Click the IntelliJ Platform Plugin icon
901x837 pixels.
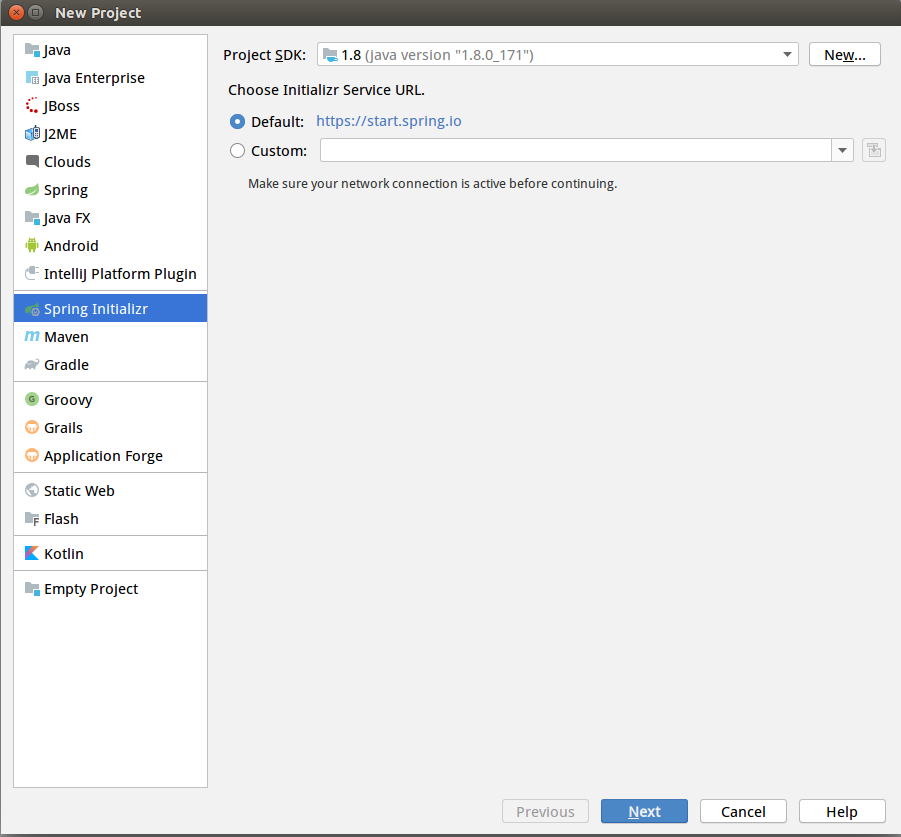click(x=32, y=273)
